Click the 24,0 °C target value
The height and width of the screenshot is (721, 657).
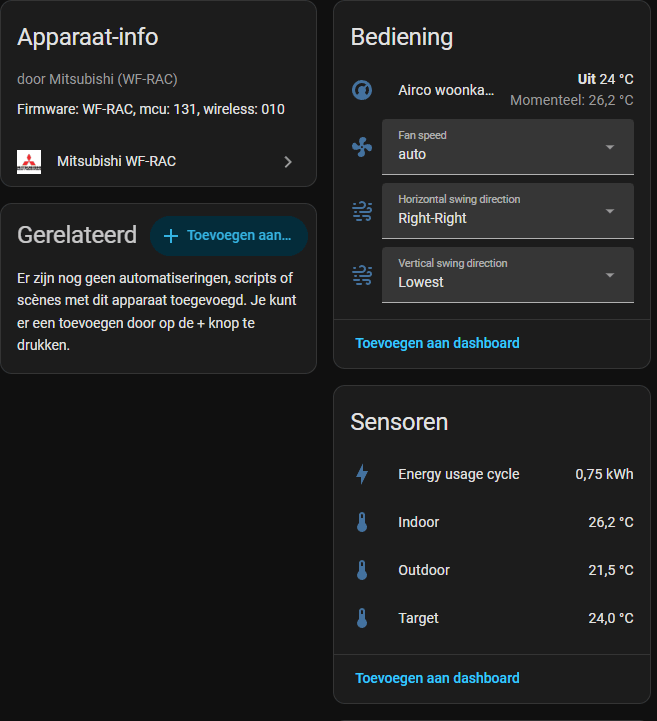(611, 618)
